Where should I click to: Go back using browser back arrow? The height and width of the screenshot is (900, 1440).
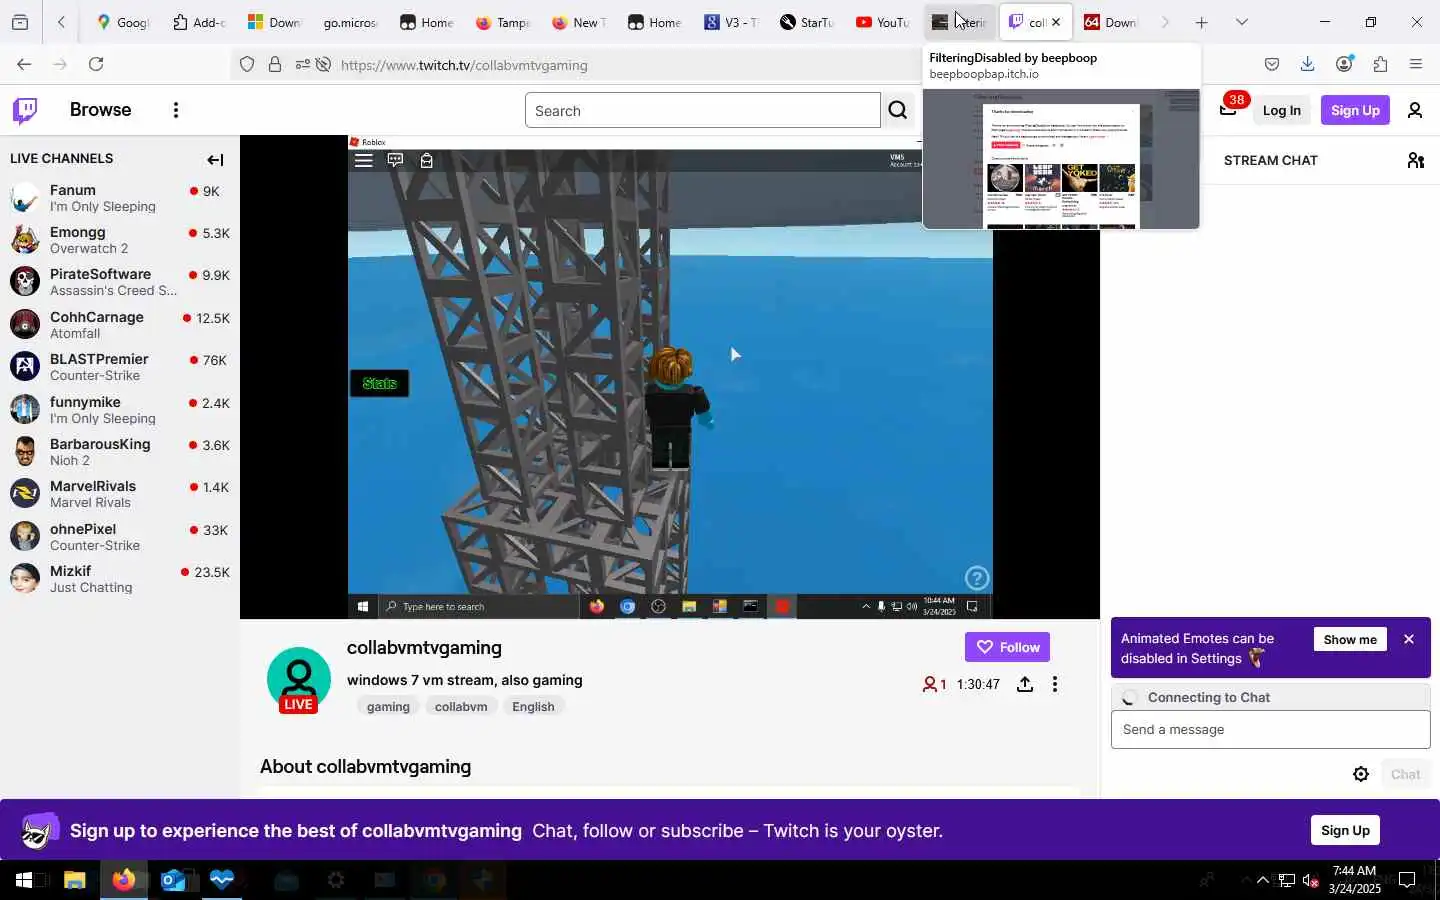click(24, 64)
